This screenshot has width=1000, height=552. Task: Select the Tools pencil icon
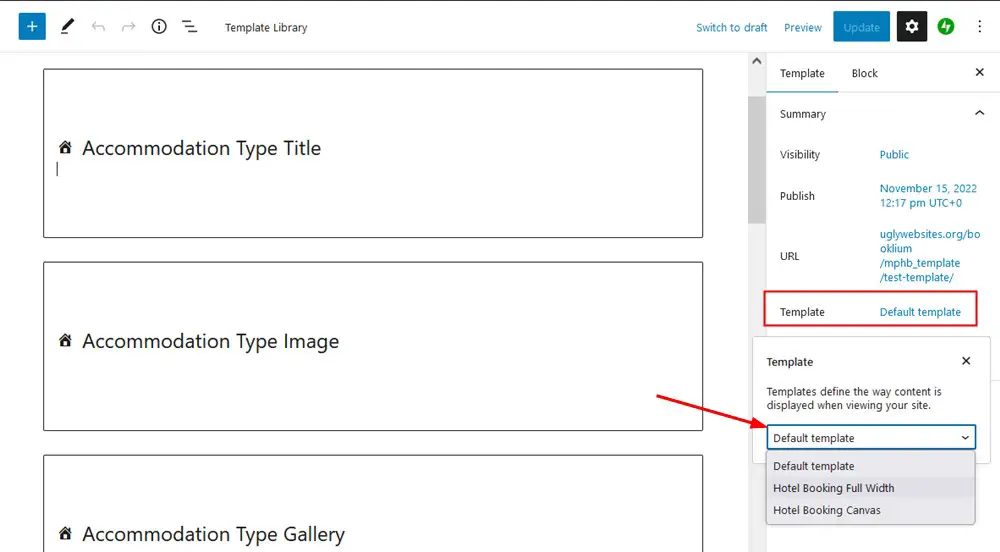tap(67, 27)
